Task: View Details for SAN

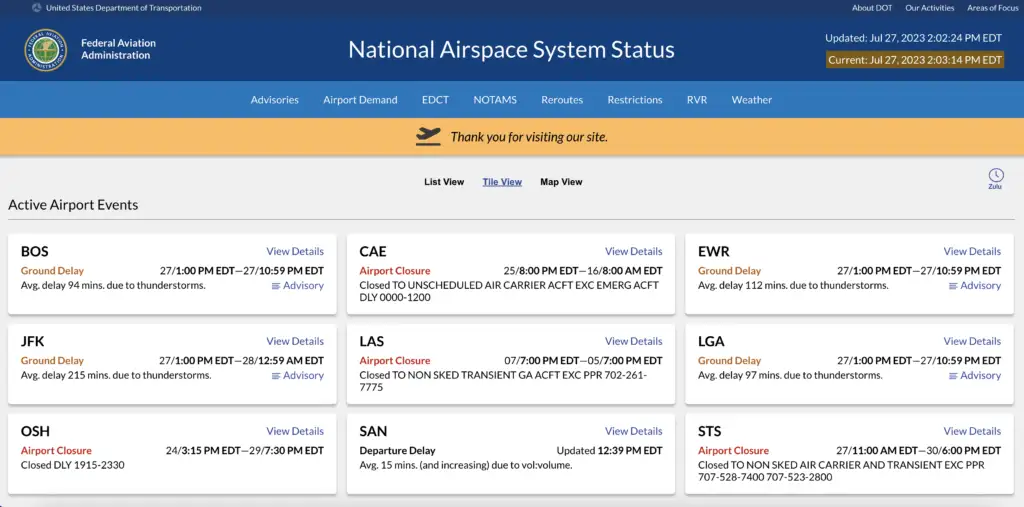Action: pyautogui.click(x=633, y=431)
